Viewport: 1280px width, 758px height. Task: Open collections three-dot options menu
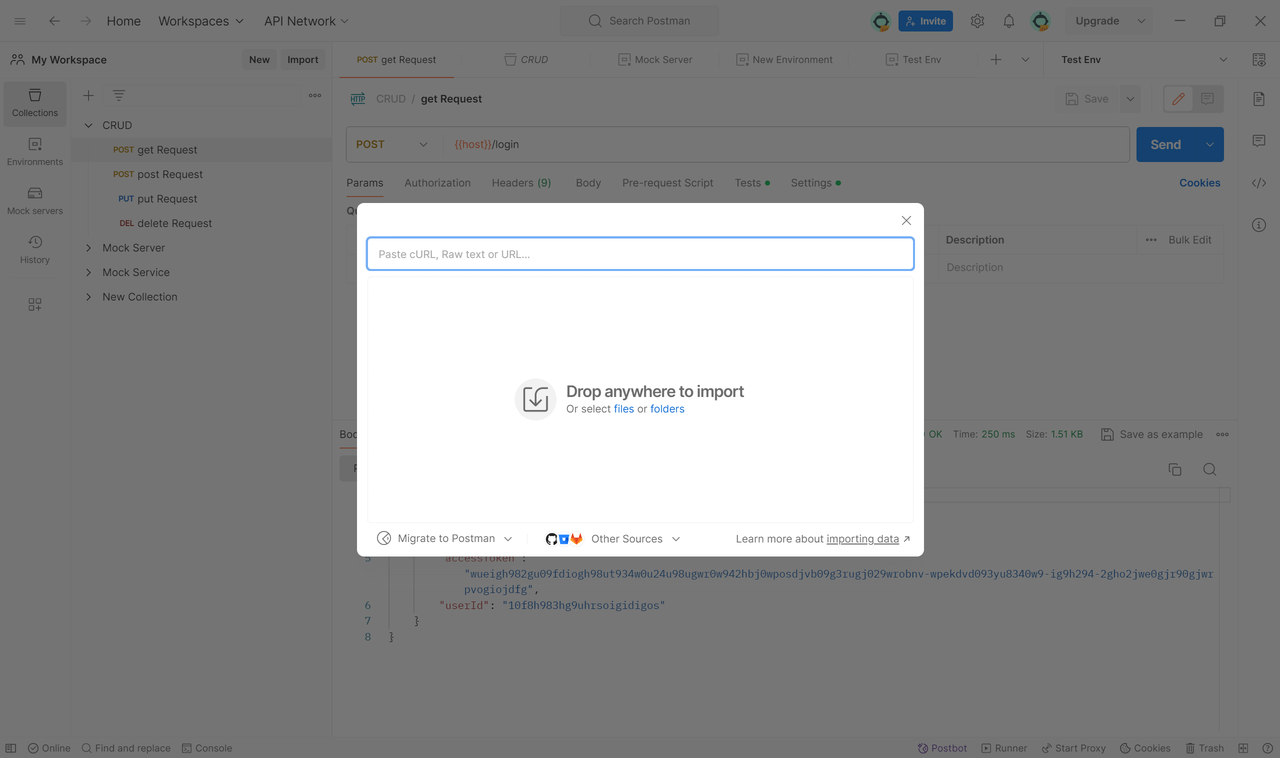pyautogui.click(x=315, y=96)
